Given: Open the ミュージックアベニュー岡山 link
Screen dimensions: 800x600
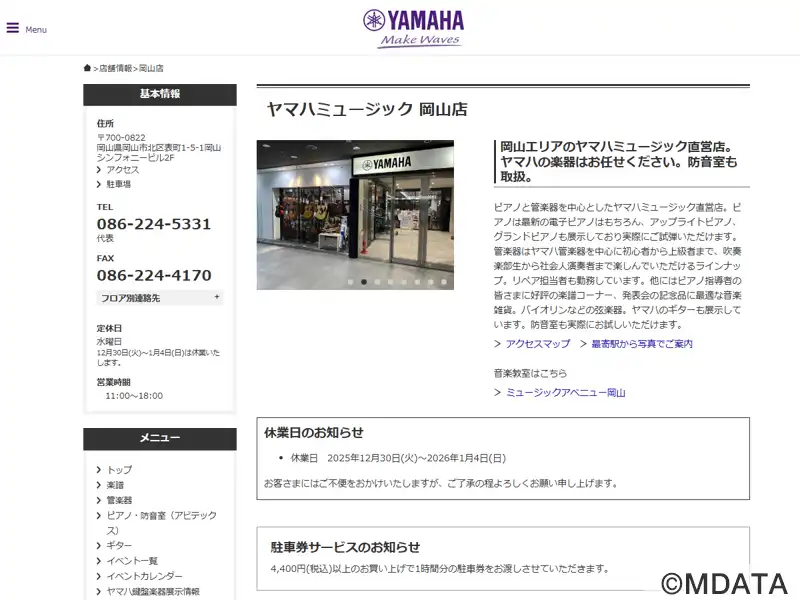Looking at the screenshot, I should 565,393.
